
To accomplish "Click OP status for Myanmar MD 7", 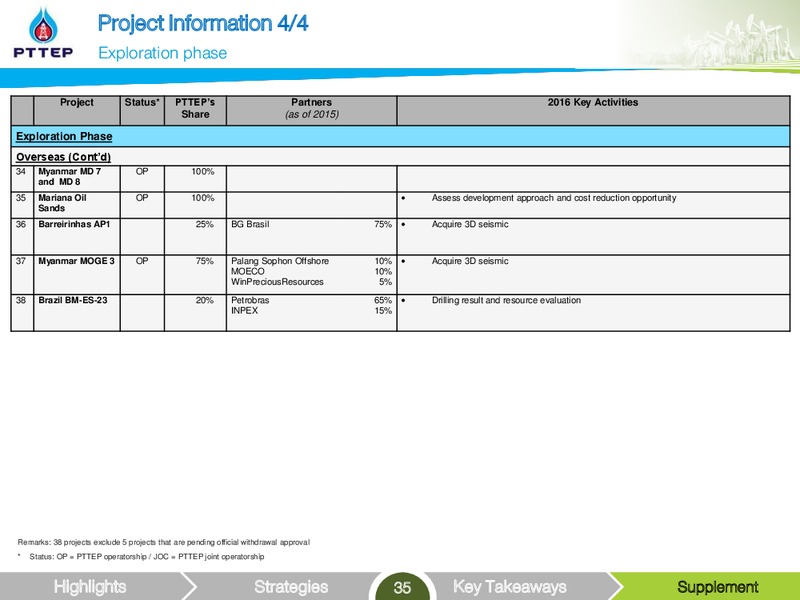I will tap(142, 171).
